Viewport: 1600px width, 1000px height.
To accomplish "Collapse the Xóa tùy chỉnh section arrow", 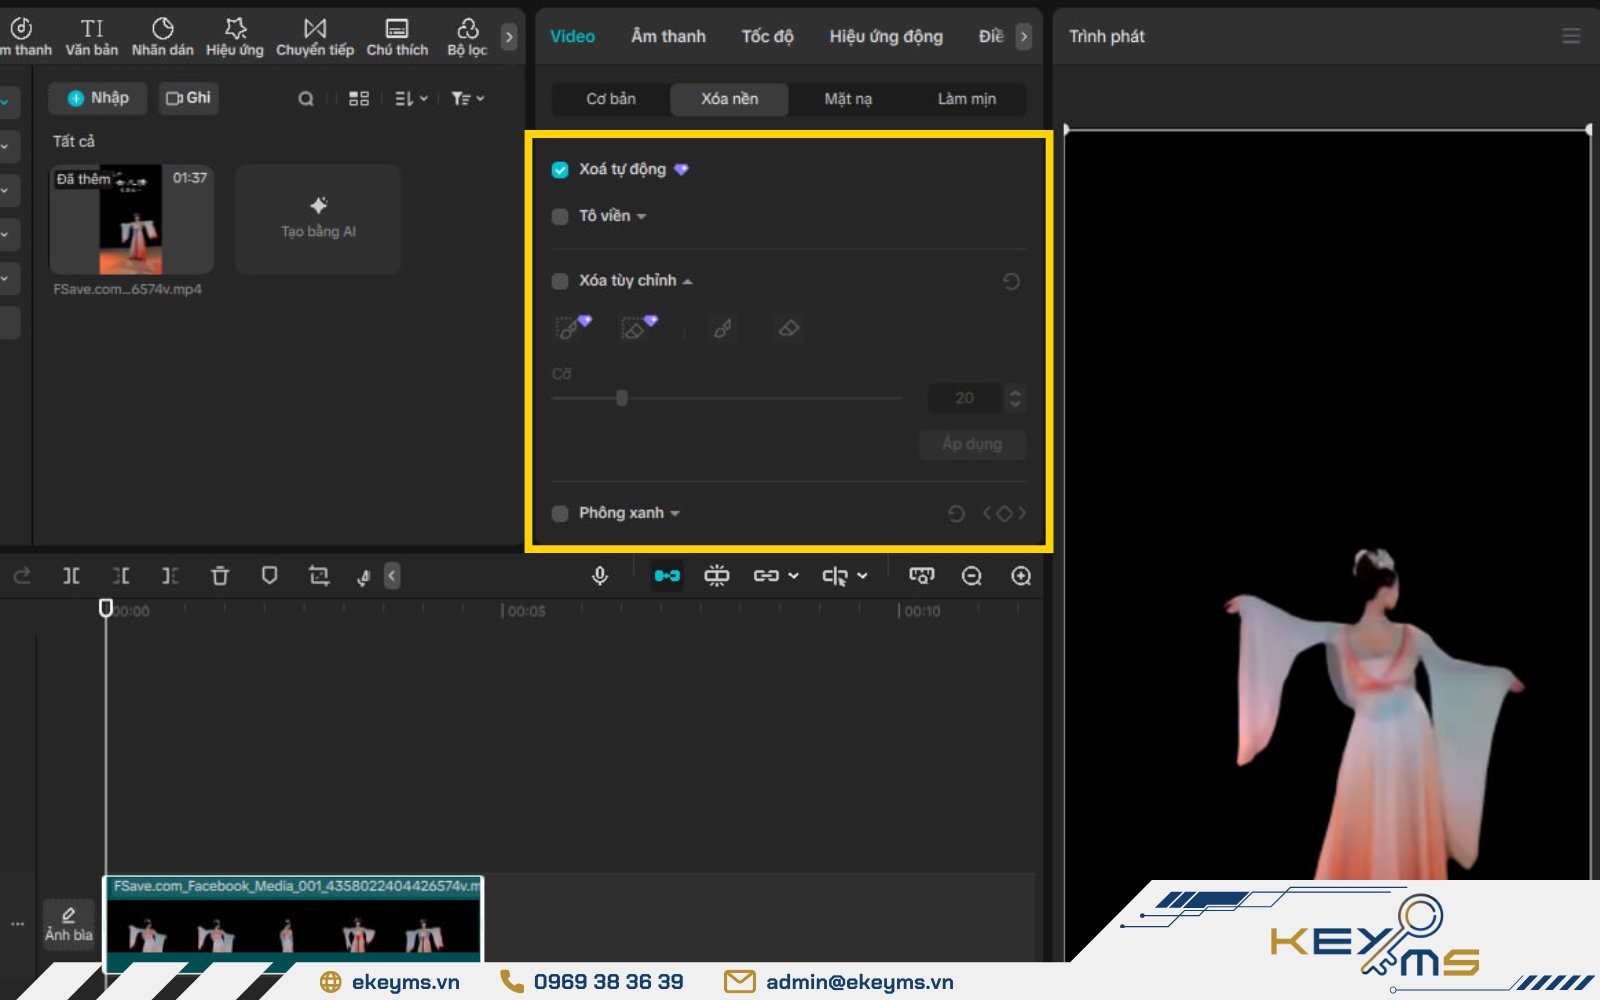I will point(688,282).
